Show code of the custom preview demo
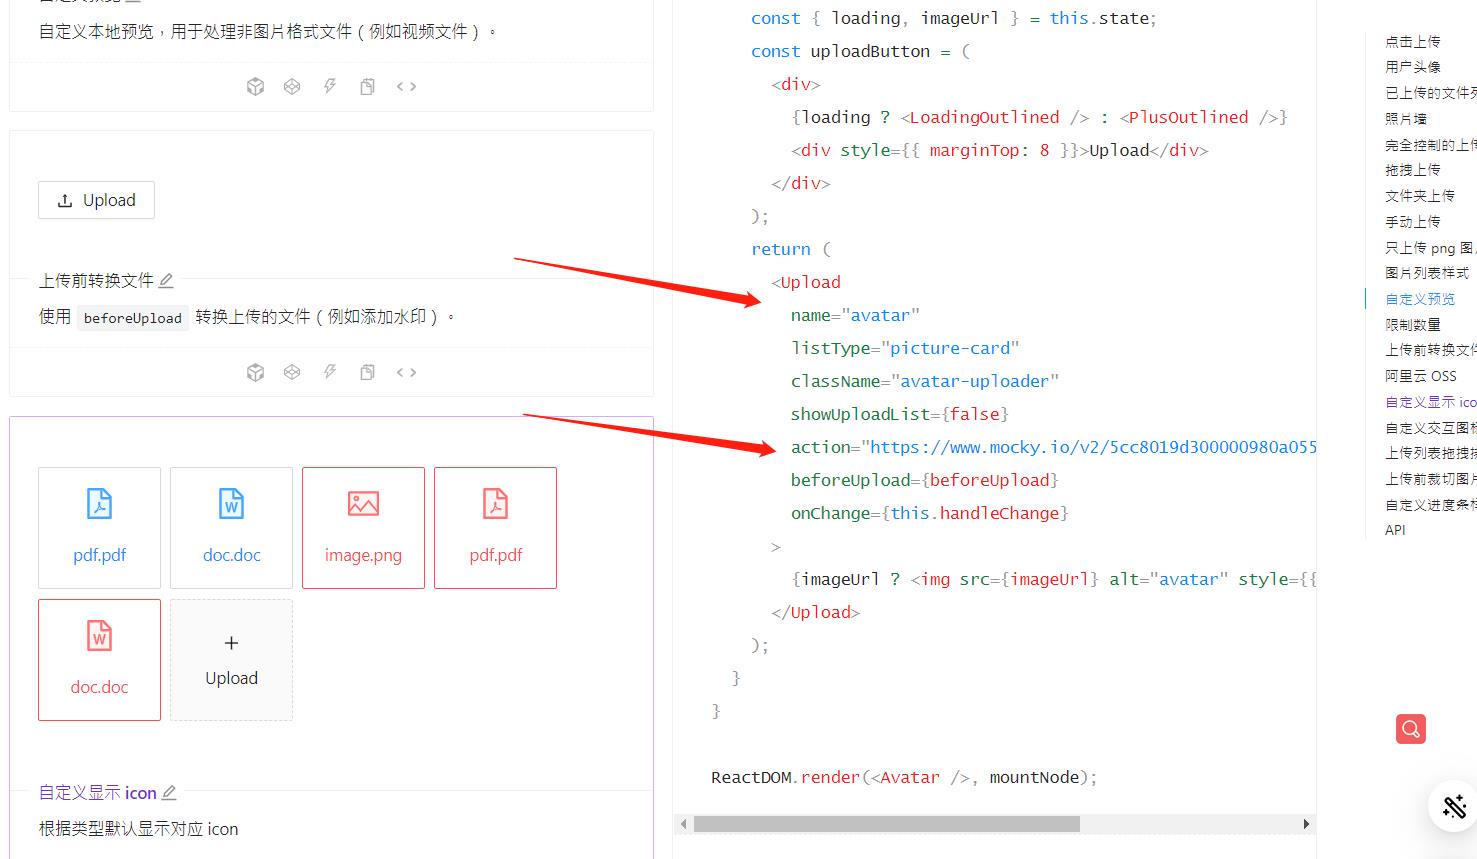Image resolution: width=1477 pixels, height=859 pixels. [x=406, y=87]
